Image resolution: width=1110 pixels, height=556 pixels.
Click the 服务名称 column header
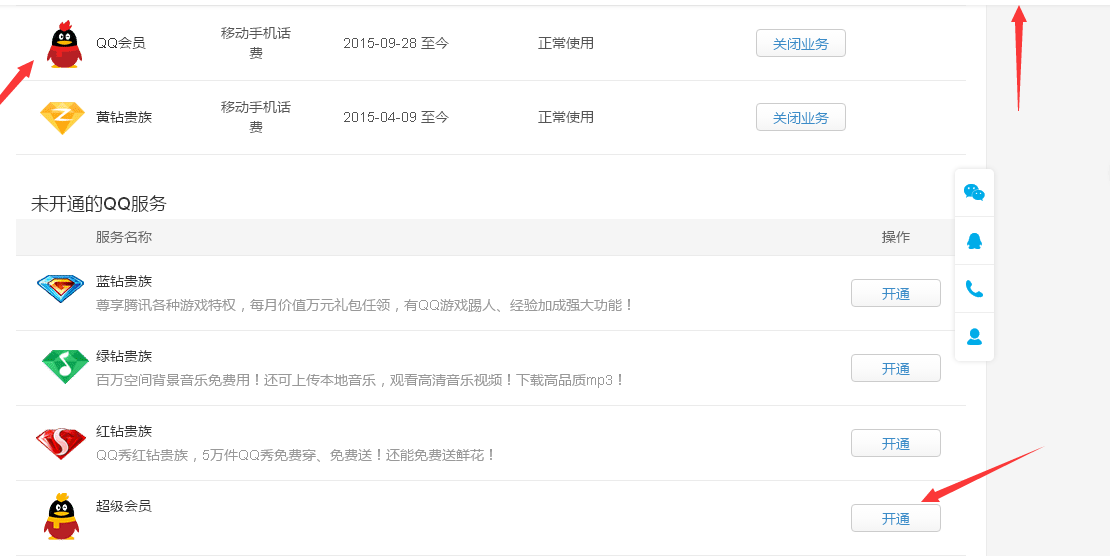(x=124, y=237)
